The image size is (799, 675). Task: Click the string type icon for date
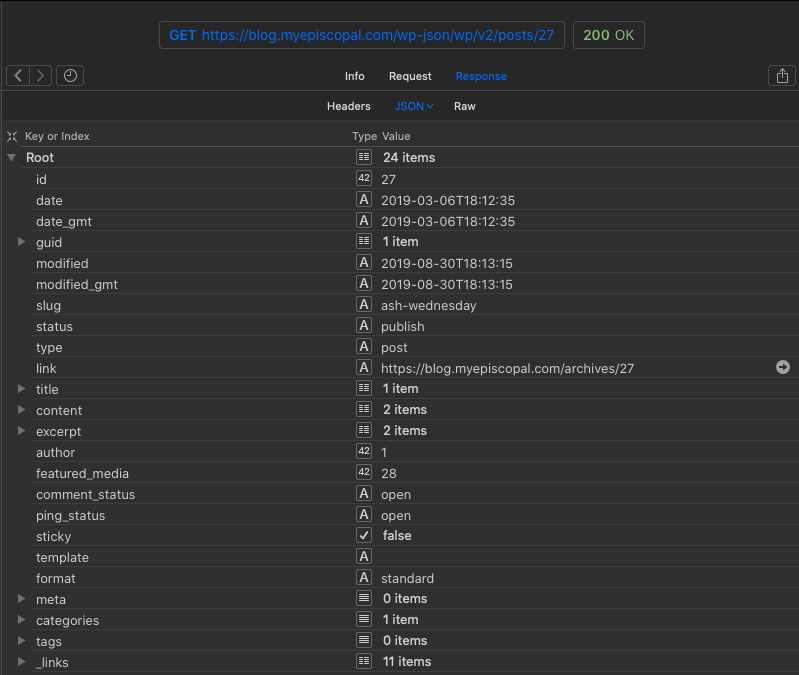click(364, 200)
